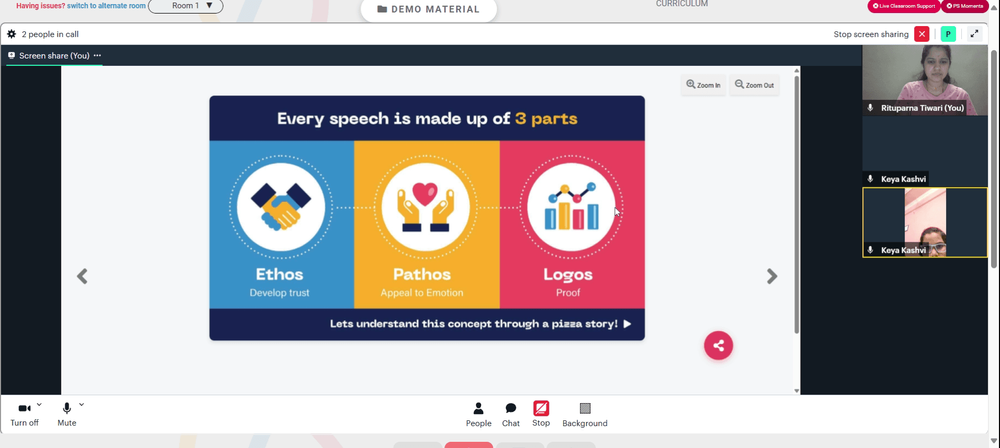Image resolution: width=1000 pixels, height=448 pixels.
Task: Click PS Moments button
Action: [964, 6]
